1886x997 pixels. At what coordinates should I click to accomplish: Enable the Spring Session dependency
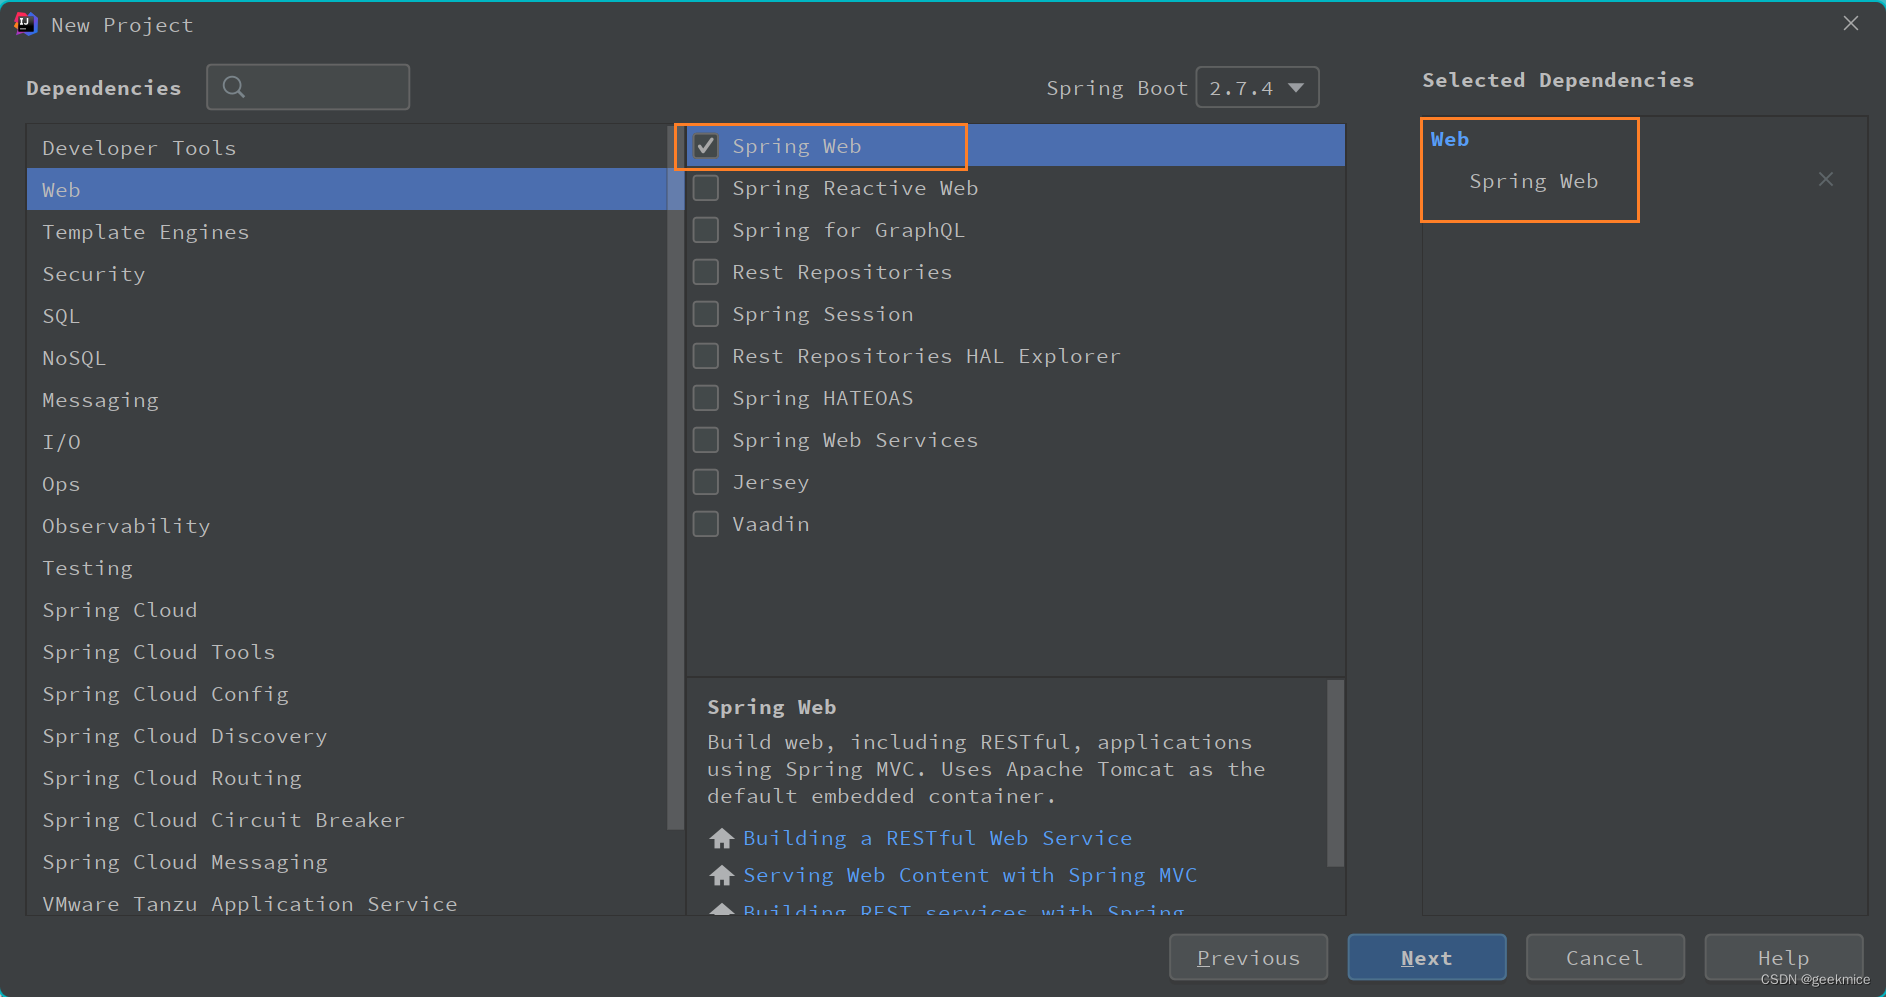[706, 314]
